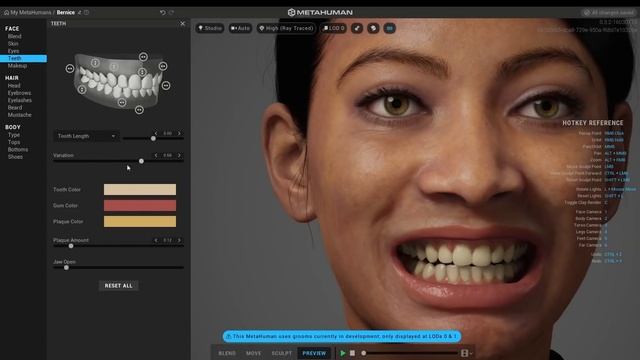Stop the preview animation
Viewport: 640px width, 360px height.
pos(352,353)
